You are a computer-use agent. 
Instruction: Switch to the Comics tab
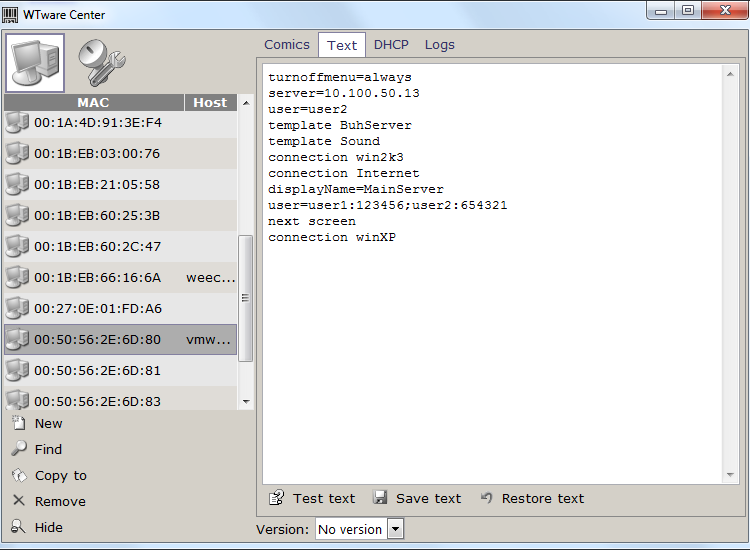[287, 44]
